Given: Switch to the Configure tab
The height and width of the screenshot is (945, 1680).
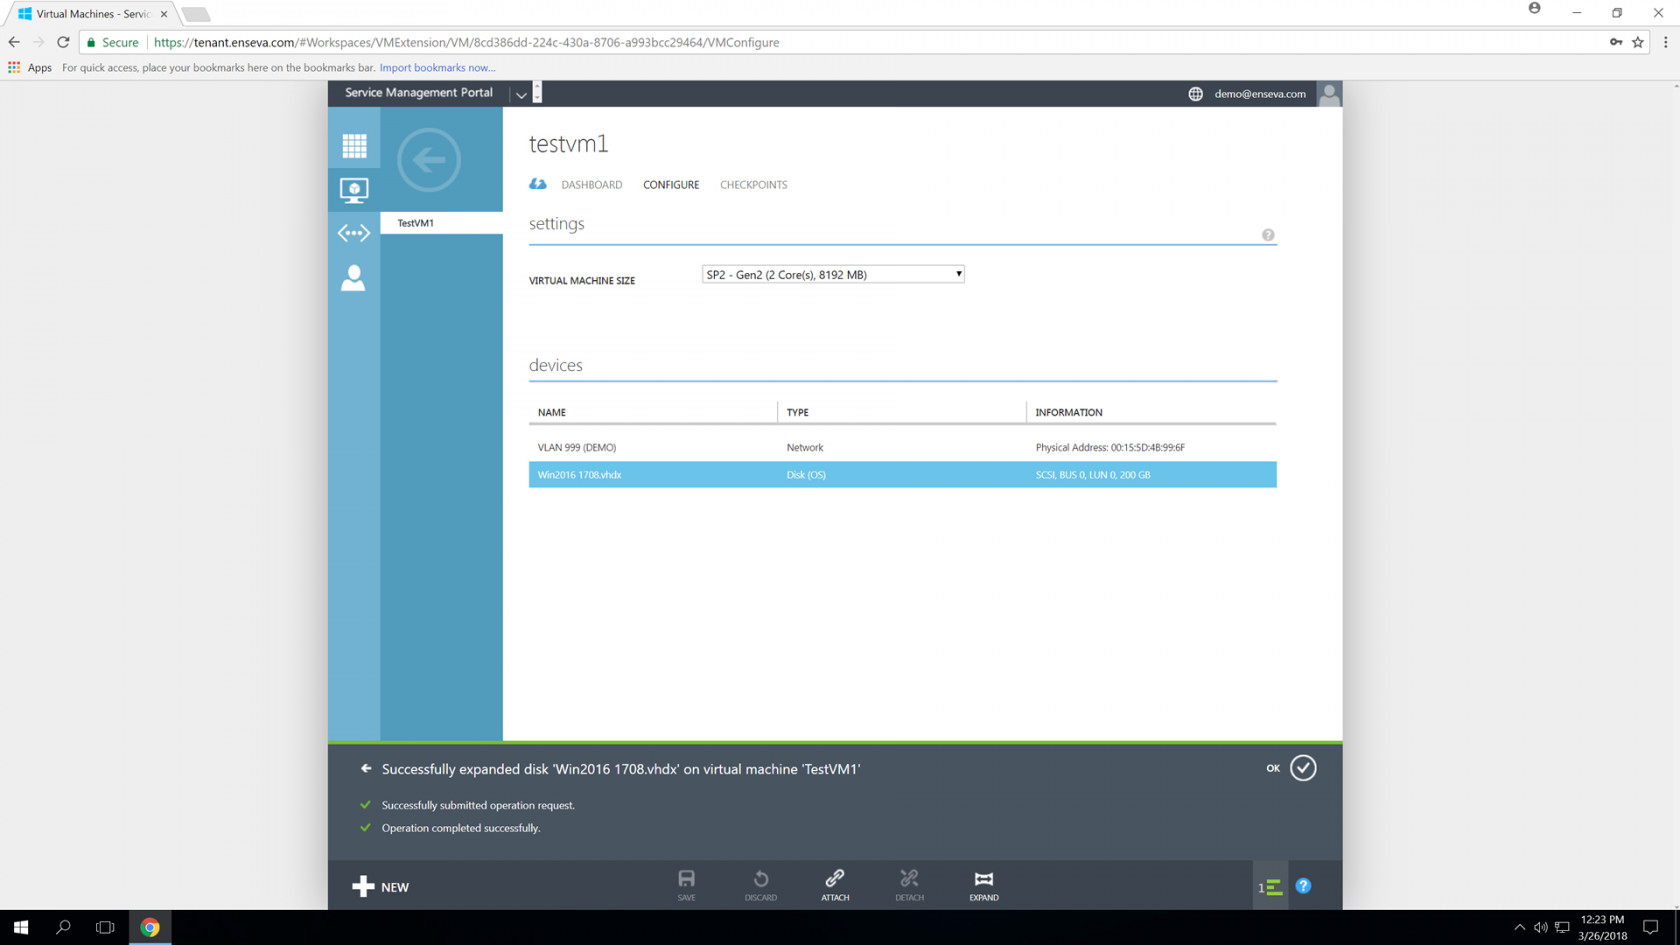Looking at the screenshot, I should coord(671,185).
